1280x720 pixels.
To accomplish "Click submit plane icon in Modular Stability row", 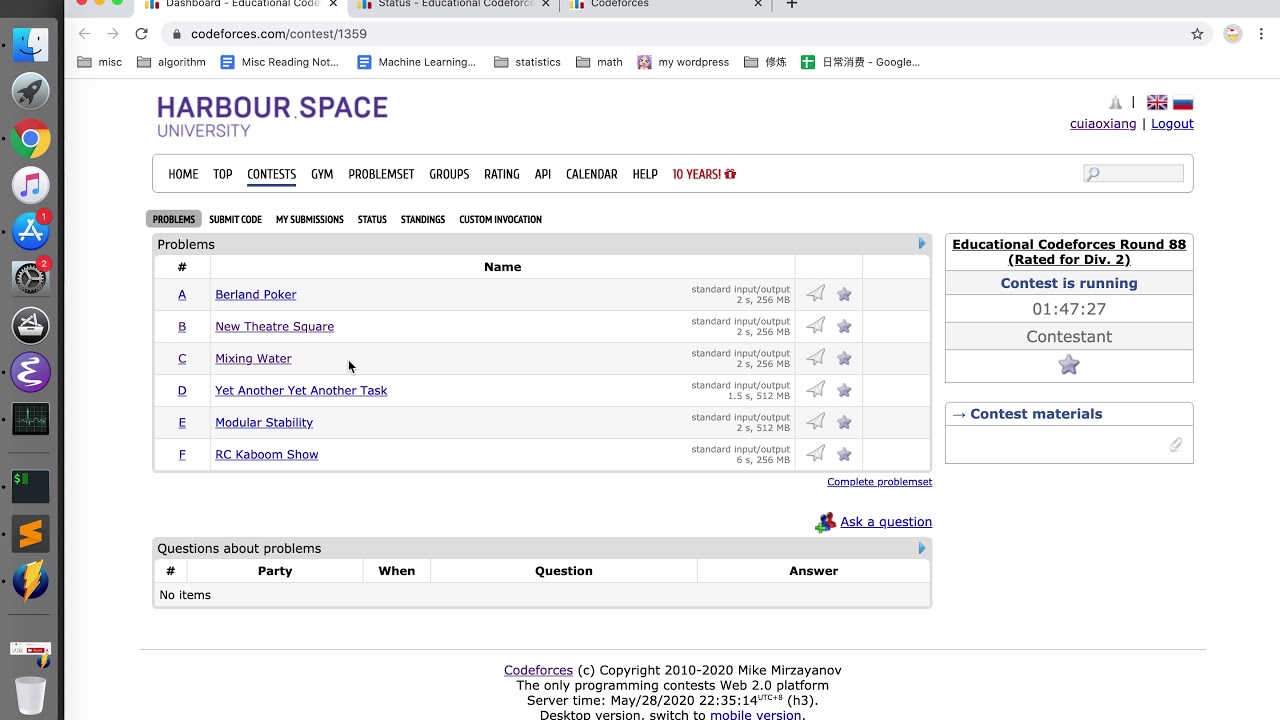I will coord(816,422).
